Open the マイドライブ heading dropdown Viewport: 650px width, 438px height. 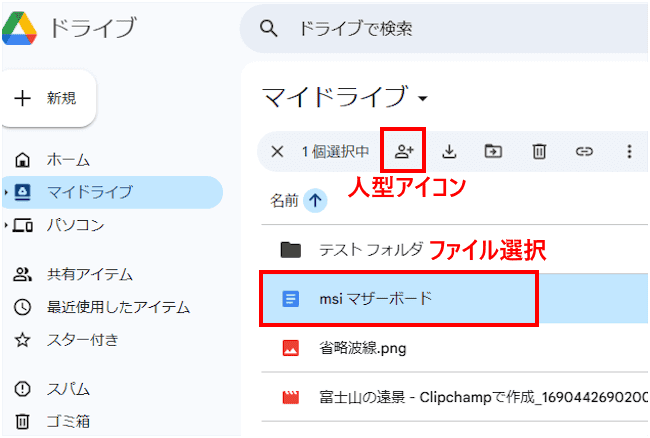coord(345,97)
